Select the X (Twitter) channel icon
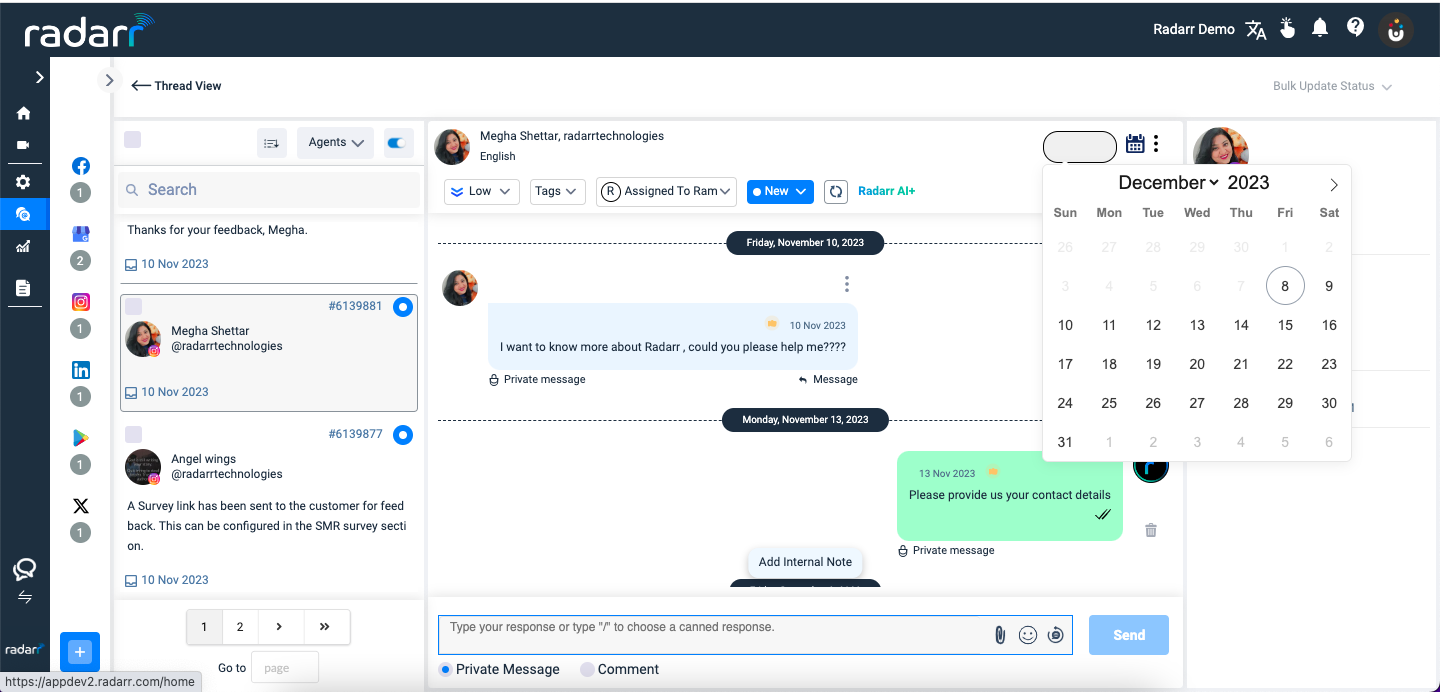Viewport: 1440px width, 692px height. click(81, 506)
